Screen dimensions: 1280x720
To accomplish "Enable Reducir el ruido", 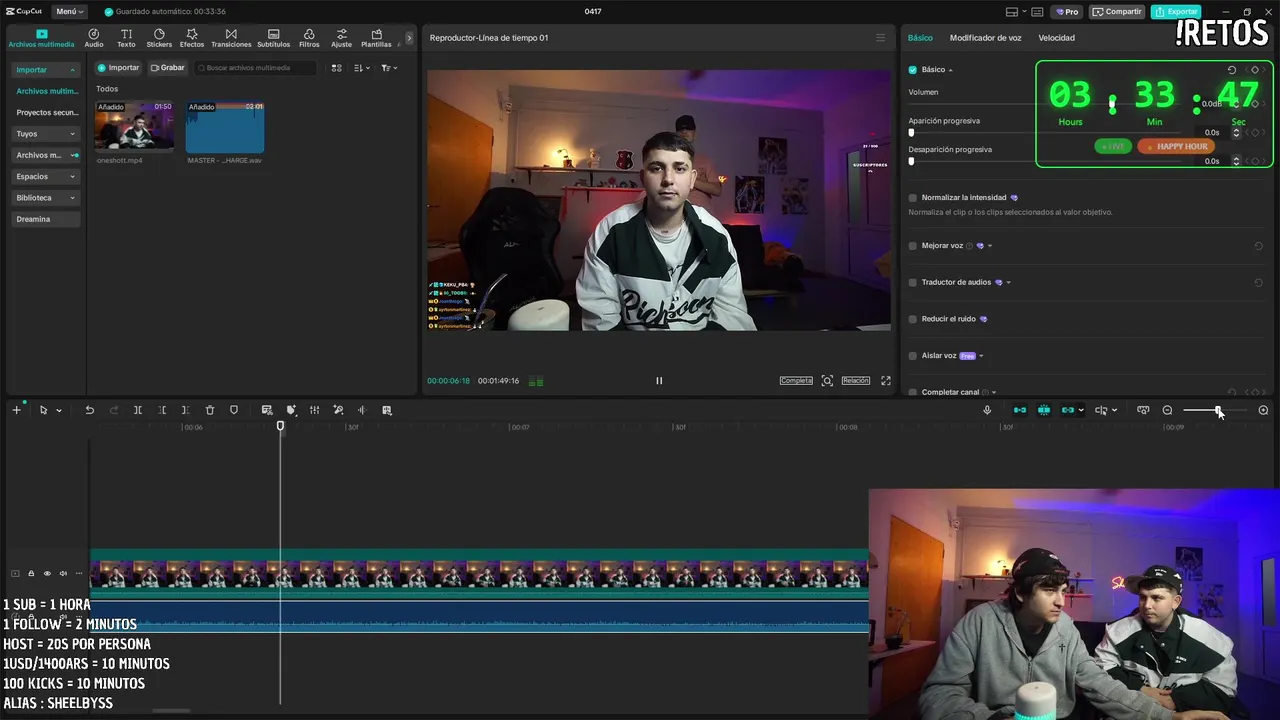I will click(x=913, y=319).
